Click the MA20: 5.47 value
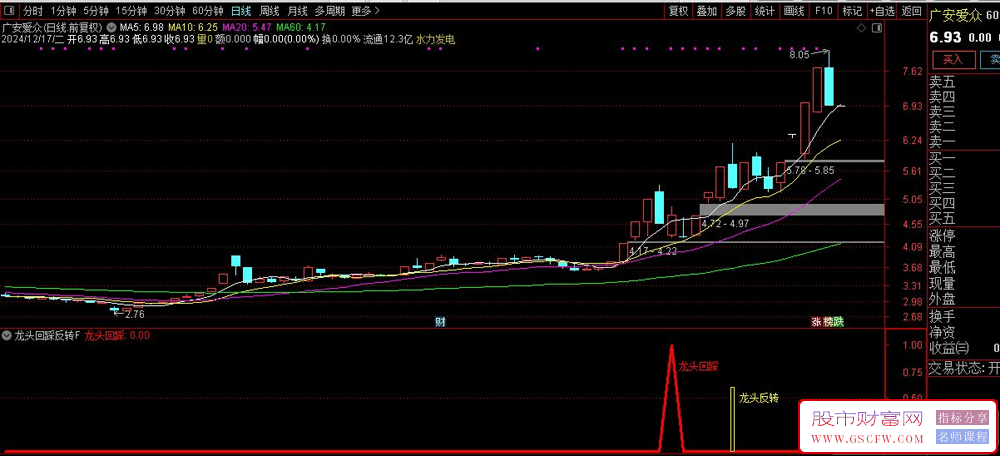This screenshot has width=1000, height=456. (247, 27)
